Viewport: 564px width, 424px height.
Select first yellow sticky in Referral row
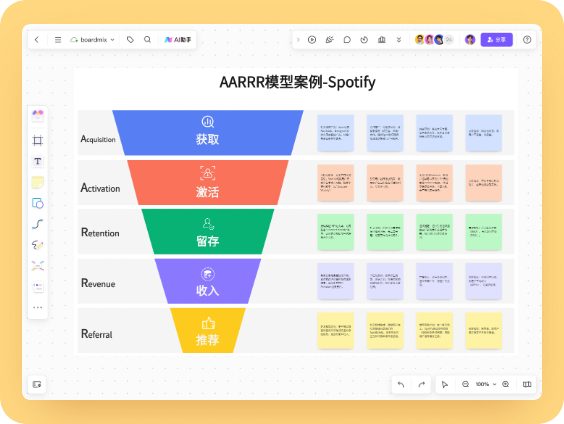point(336,330)
